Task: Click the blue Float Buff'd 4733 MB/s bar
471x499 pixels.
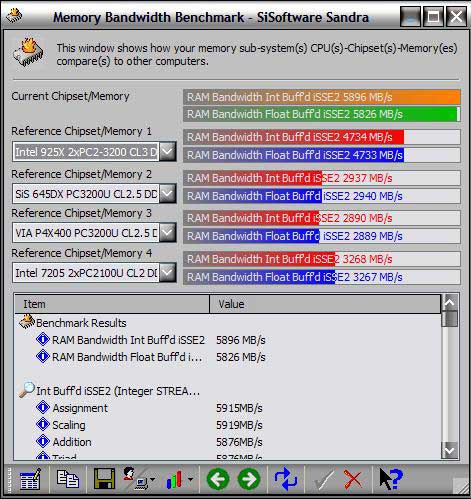Action: (x=322, y=155)
